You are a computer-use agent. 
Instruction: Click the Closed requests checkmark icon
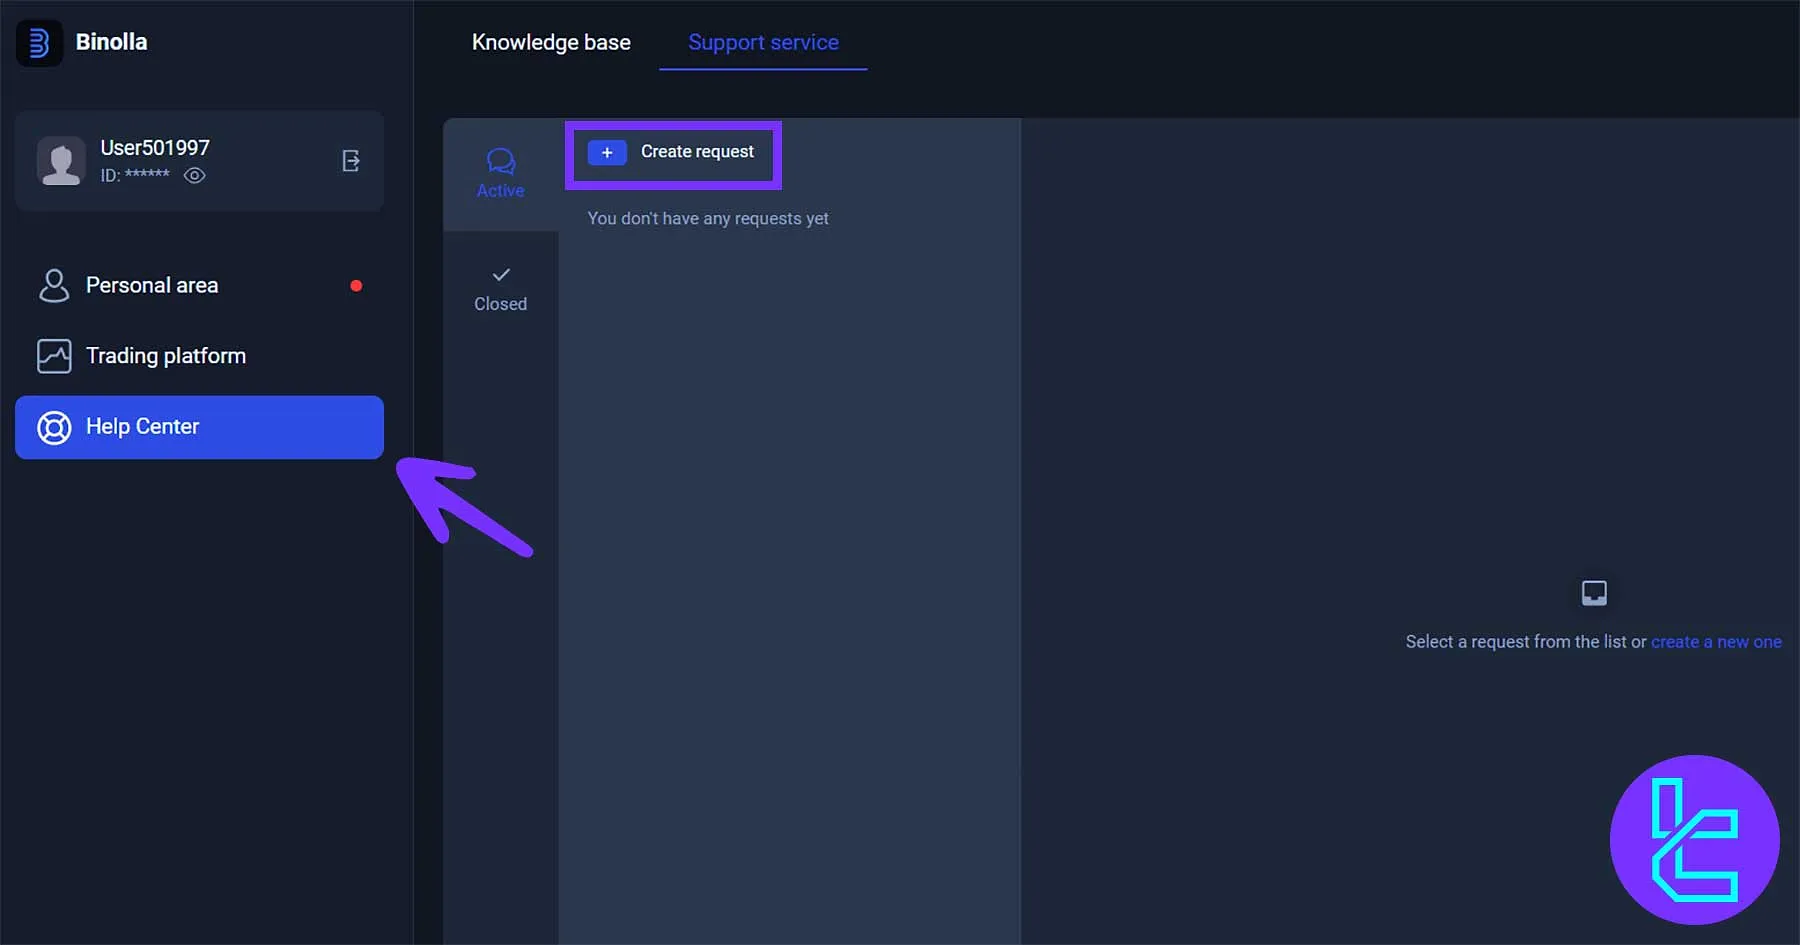pyautogui.click(x=500, y=272)
